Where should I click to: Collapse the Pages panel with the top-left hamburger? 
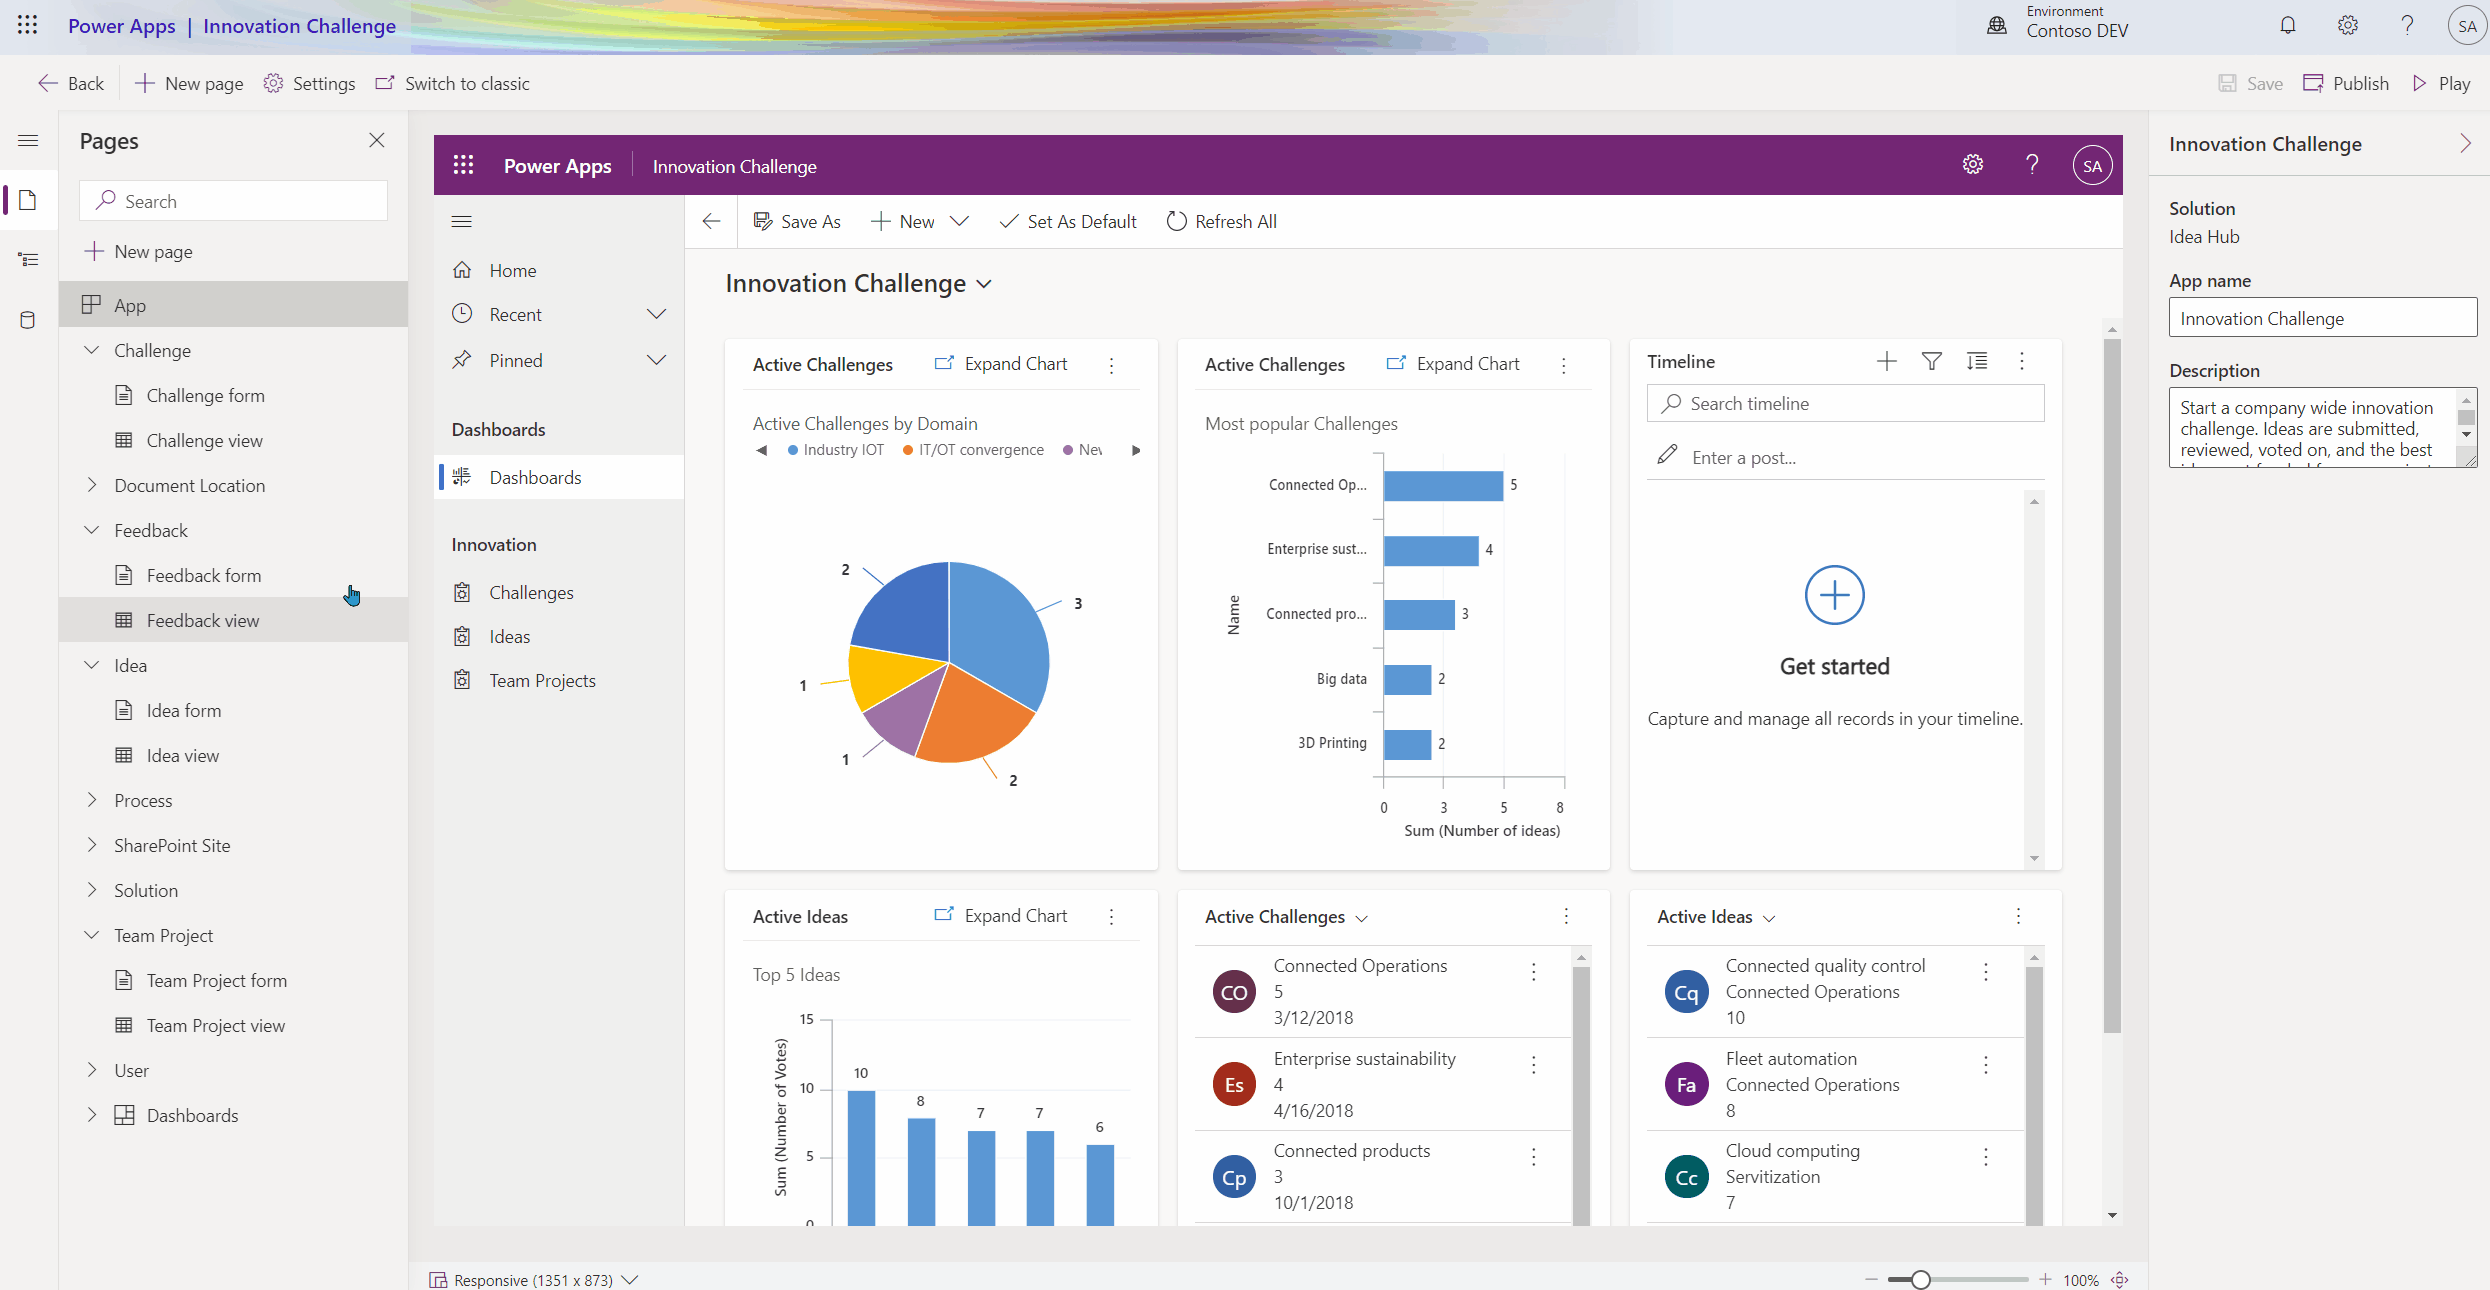[x=28, y=141]
